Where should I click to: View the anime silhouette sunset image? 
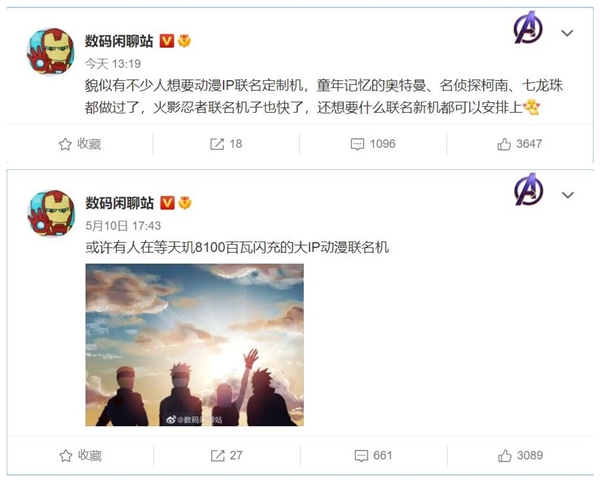[x=194, y=345]
